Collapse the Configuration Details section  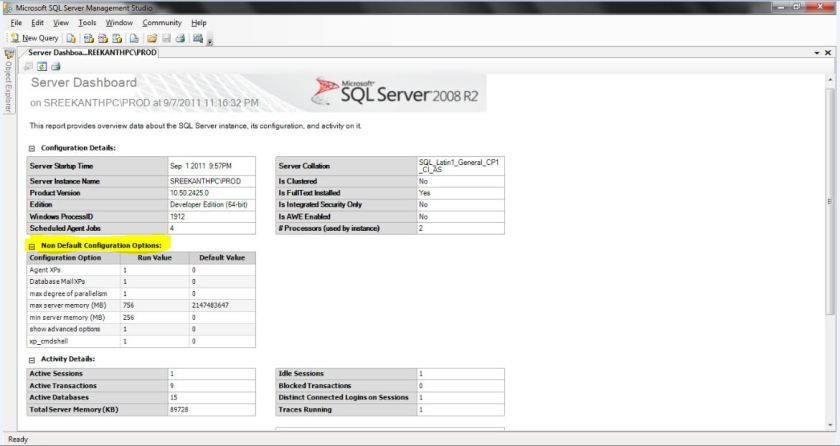pyautogui.click(x=33, y=148)
